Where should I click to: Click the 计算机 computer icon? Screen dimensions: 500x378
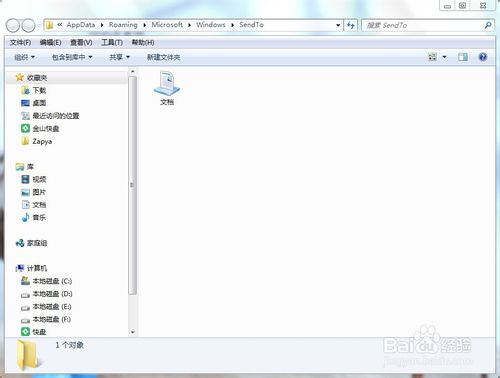20,268
